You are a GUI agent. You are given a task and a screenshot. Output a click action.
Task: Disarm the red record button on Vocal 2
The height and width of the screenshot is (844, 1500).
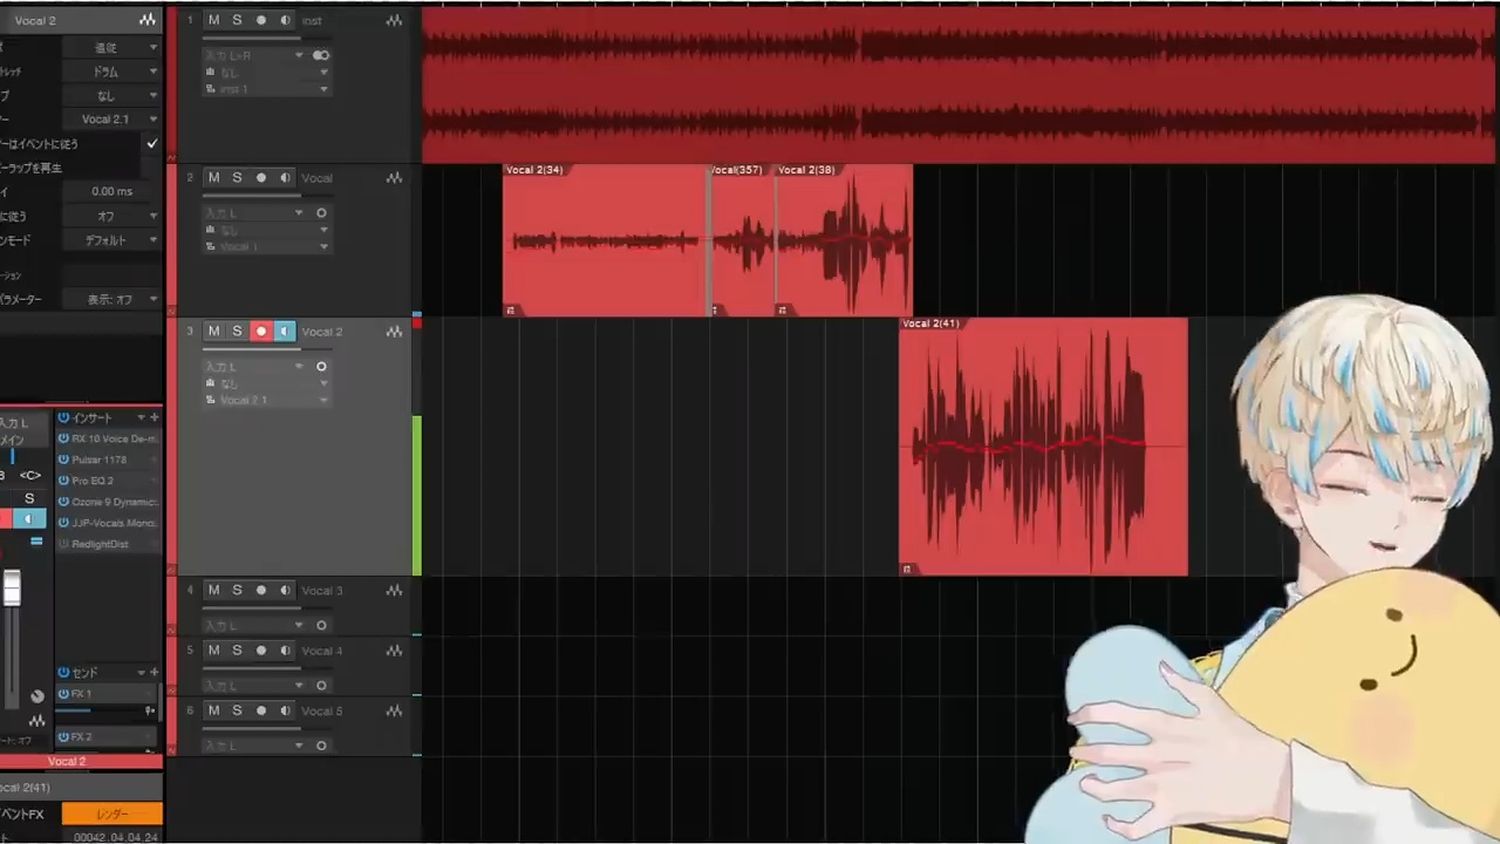coord(261,331)
